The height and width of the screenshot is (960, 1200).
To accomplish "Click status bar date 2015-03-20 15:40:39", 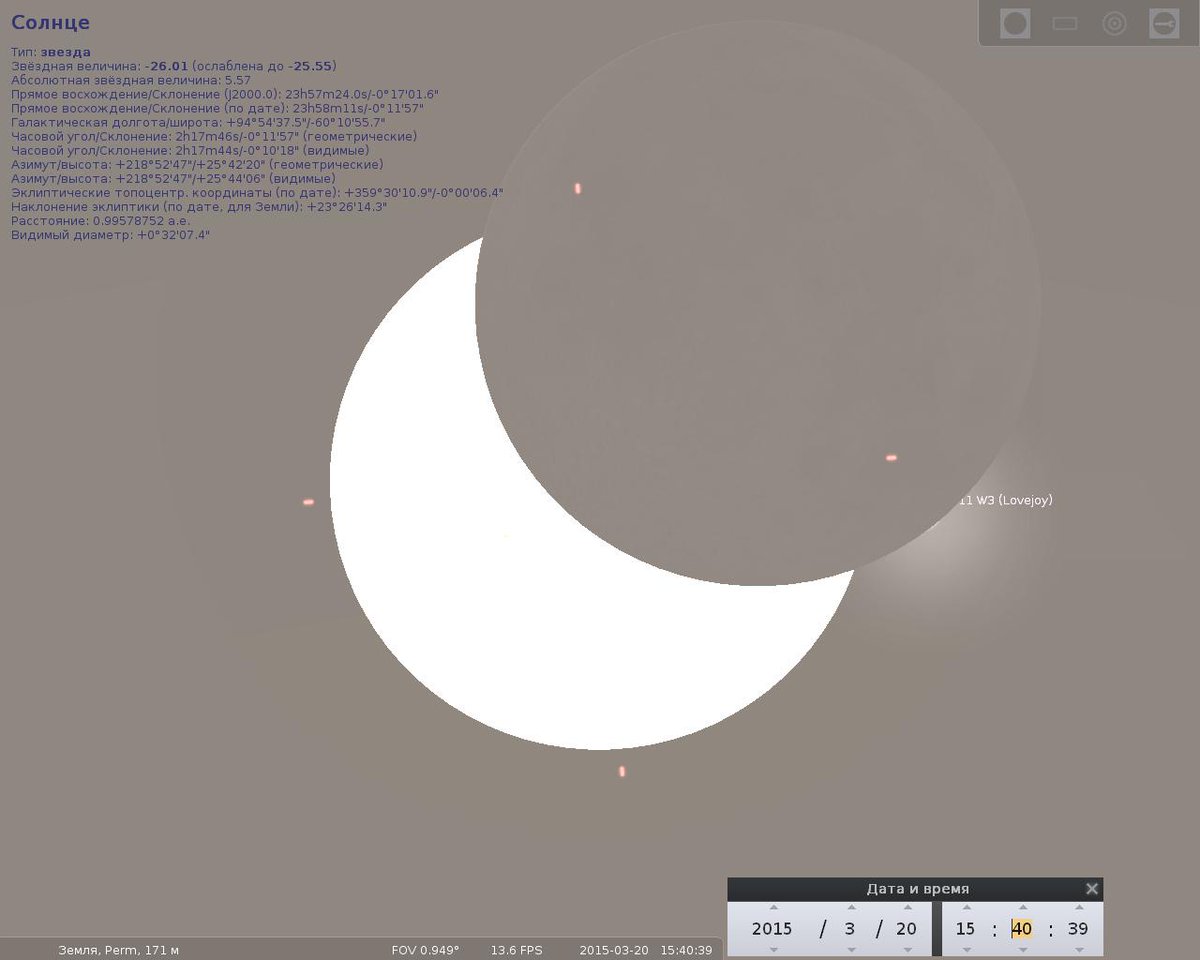I will (646, 950).
